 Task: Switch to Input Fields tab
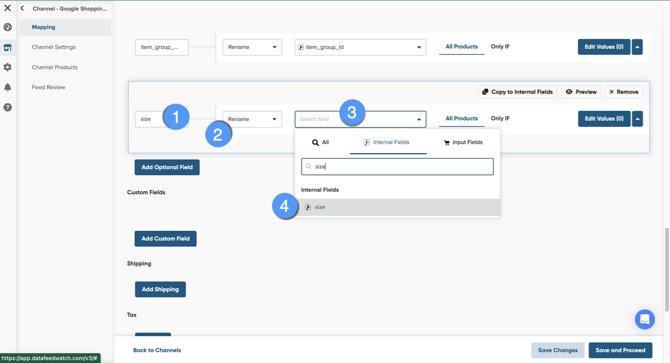click(x=463, y=142)
